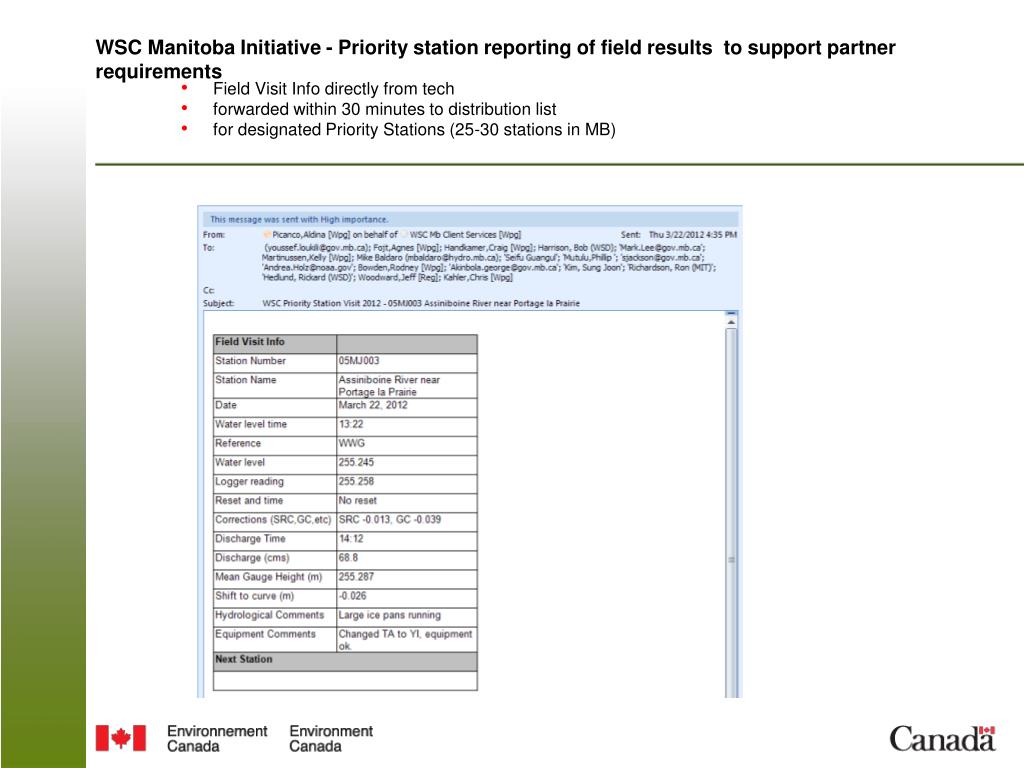The image size is (1024, 768).
Task: Click the Station Name label cell
Action: [275, 386]
